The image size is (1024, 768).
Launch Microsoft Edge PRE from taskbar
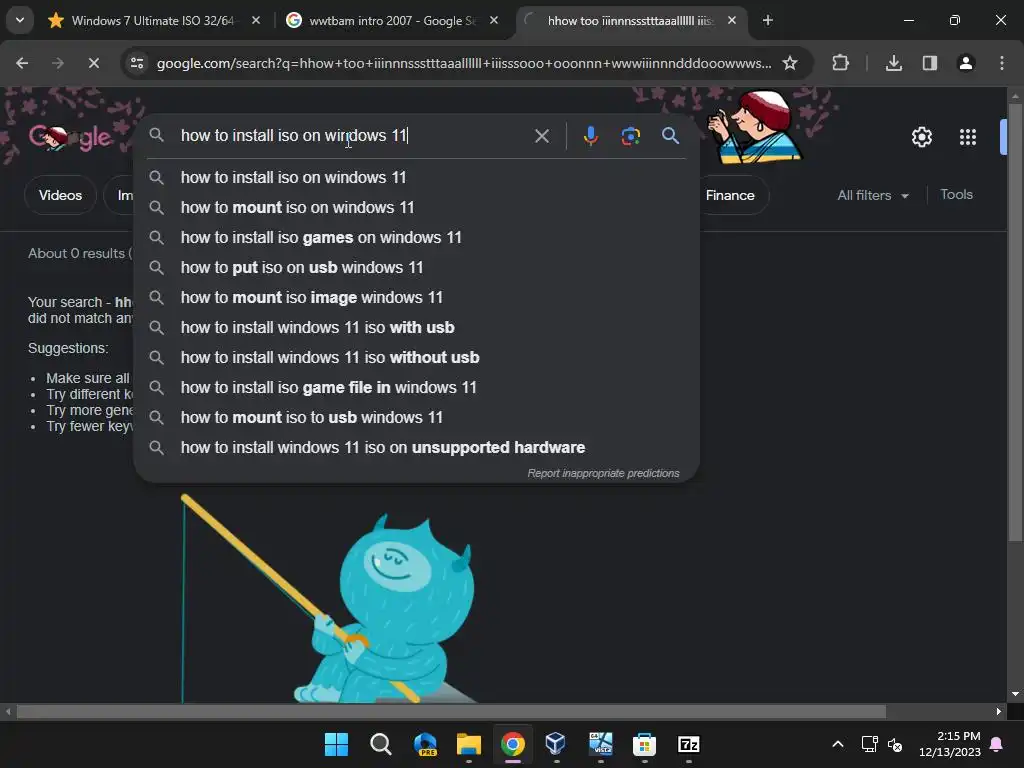pos(425,744)
